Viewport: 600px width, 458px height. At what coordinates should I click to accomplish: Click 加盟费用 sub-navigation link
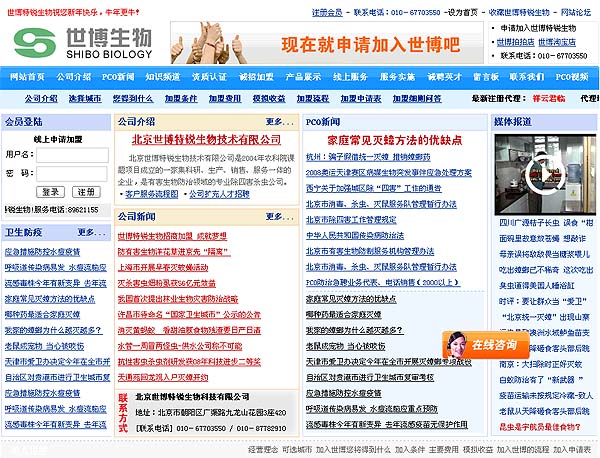pos(225,99)
